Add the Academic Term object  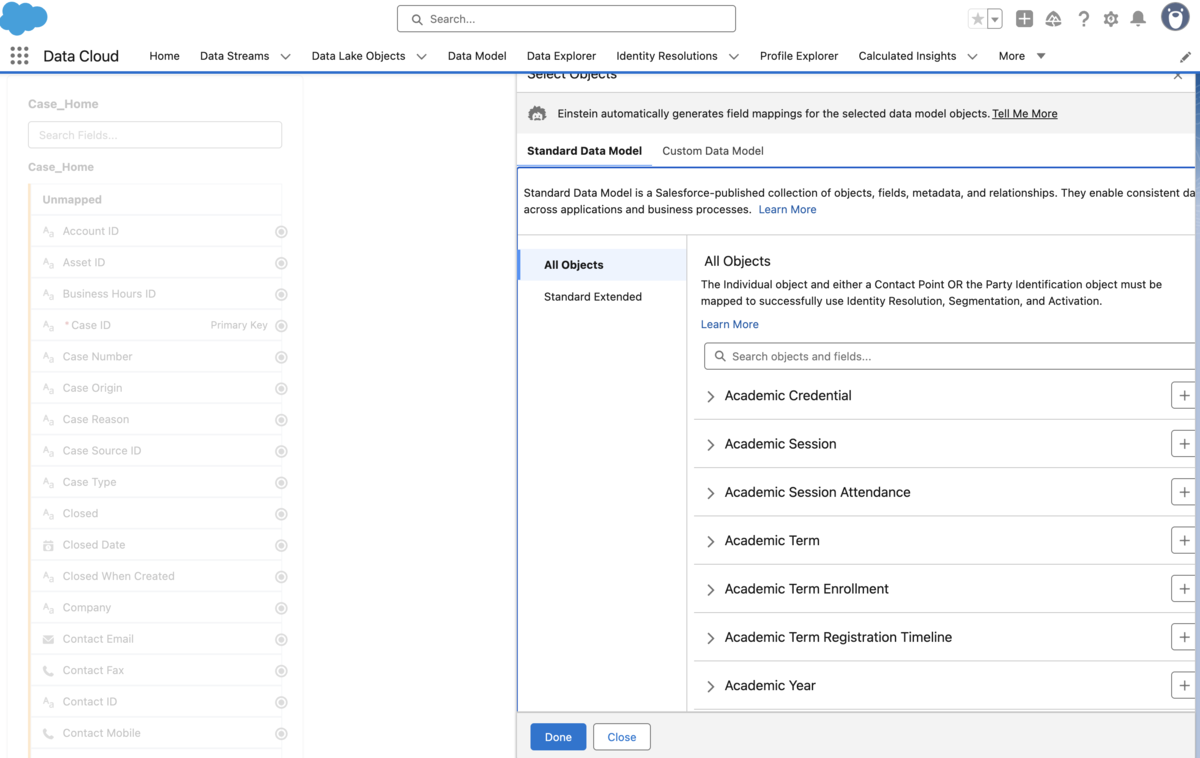[1184, 540]
